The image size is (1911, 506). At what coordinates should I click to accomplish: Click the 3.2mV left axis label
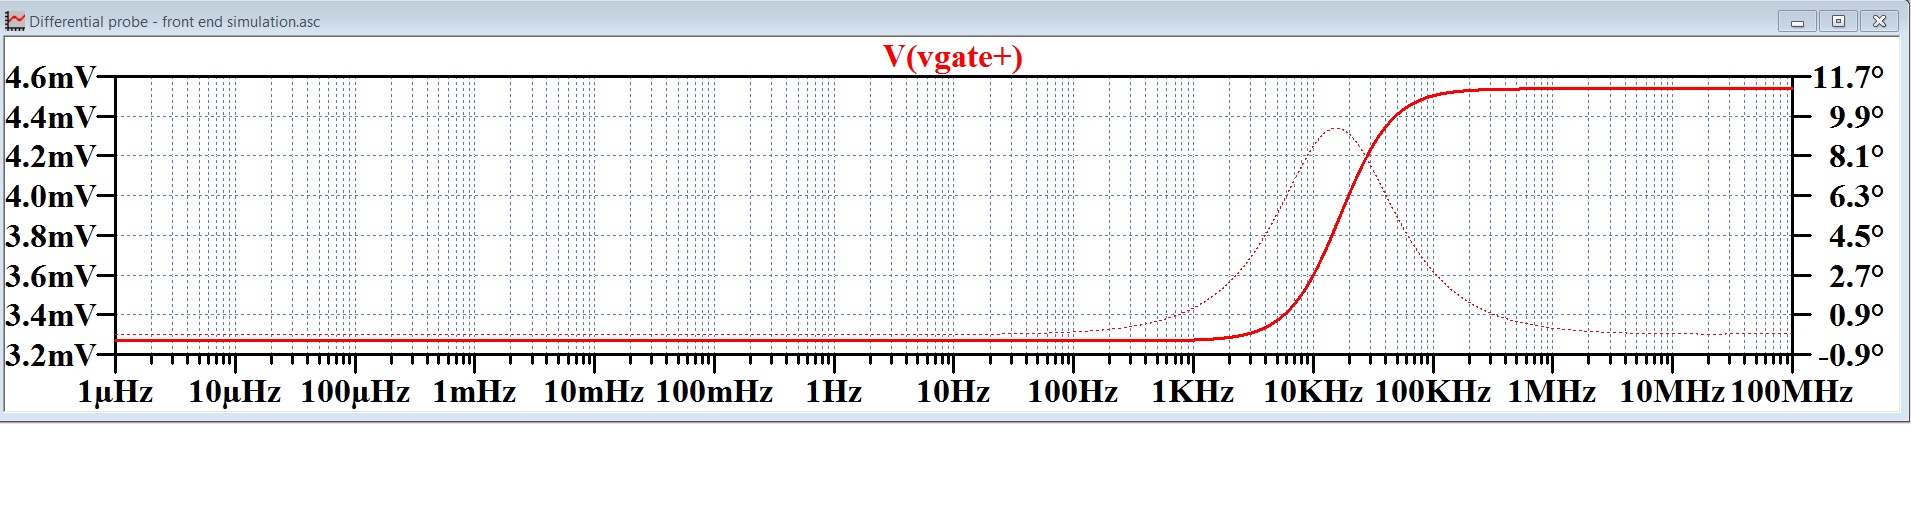(51, 354)
